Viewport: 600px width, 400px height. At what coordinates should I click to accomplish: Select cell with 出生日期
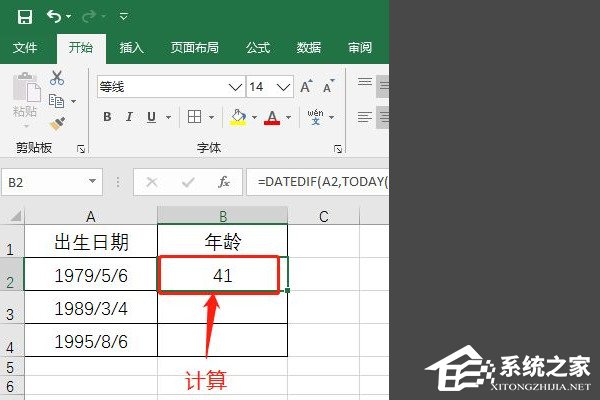click(x=91, y=241)
